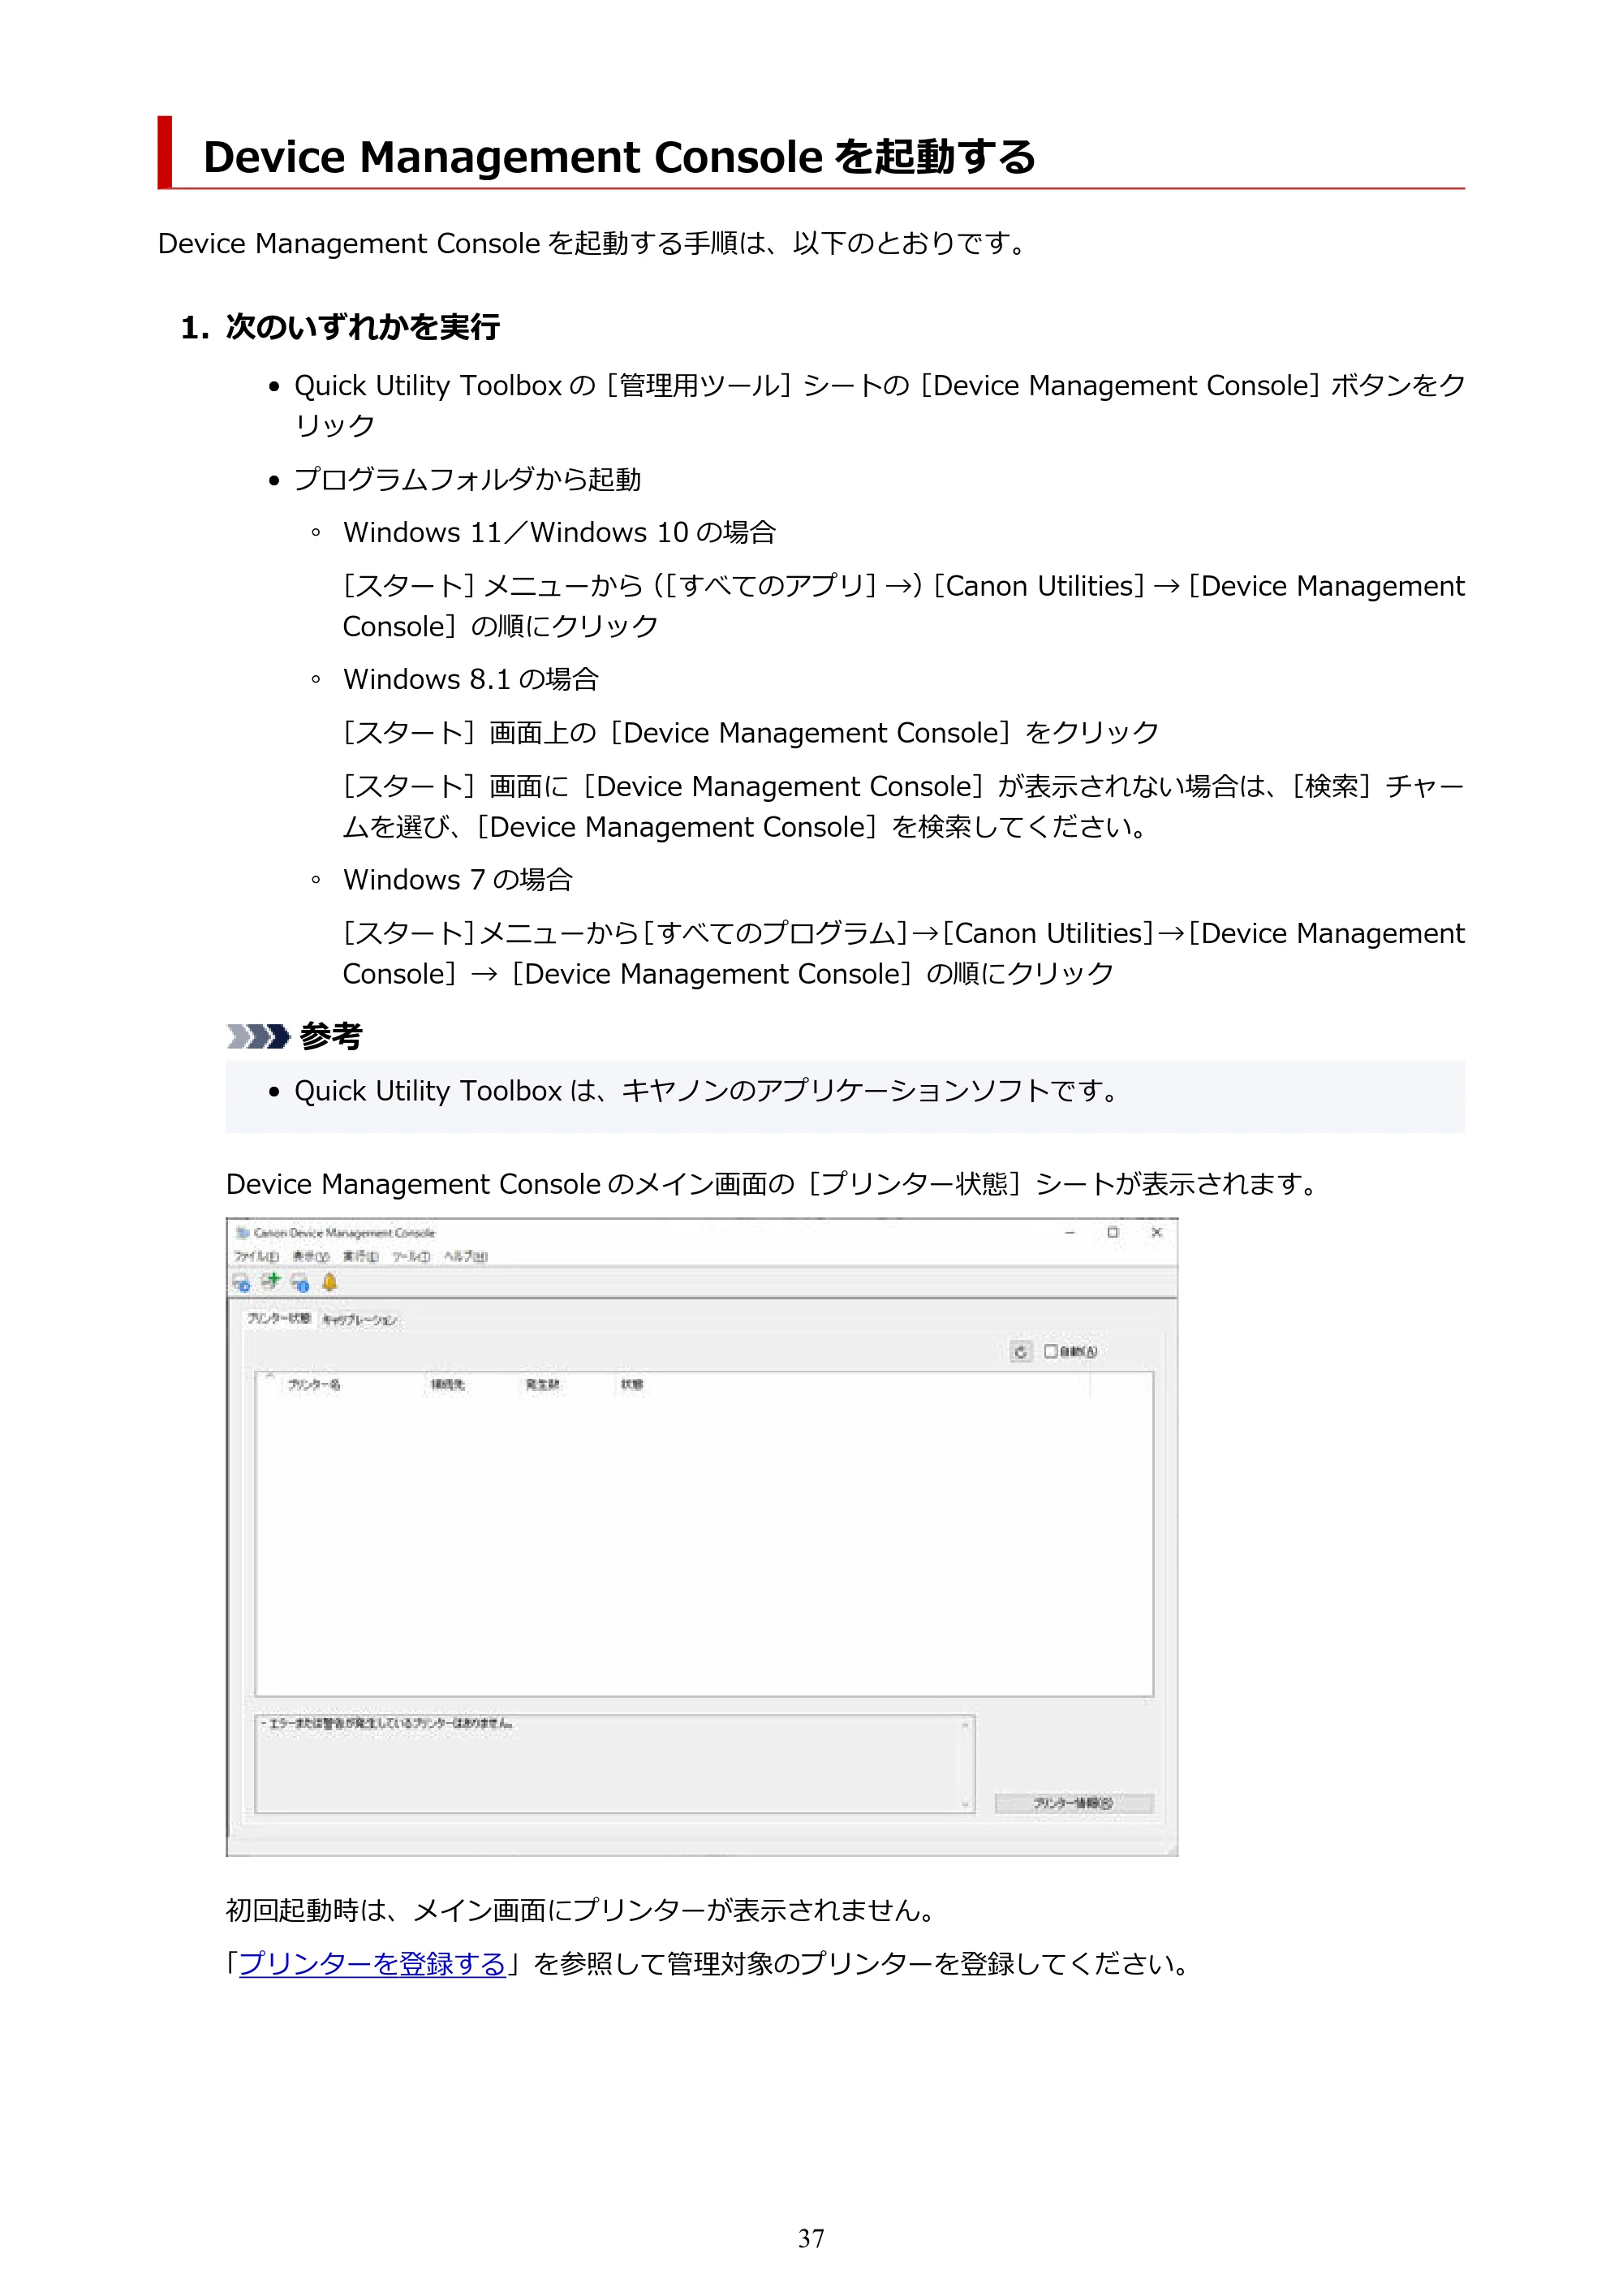Click the 参考 note heading
Viewport: 1623px width, 2296px height.
330,1036
